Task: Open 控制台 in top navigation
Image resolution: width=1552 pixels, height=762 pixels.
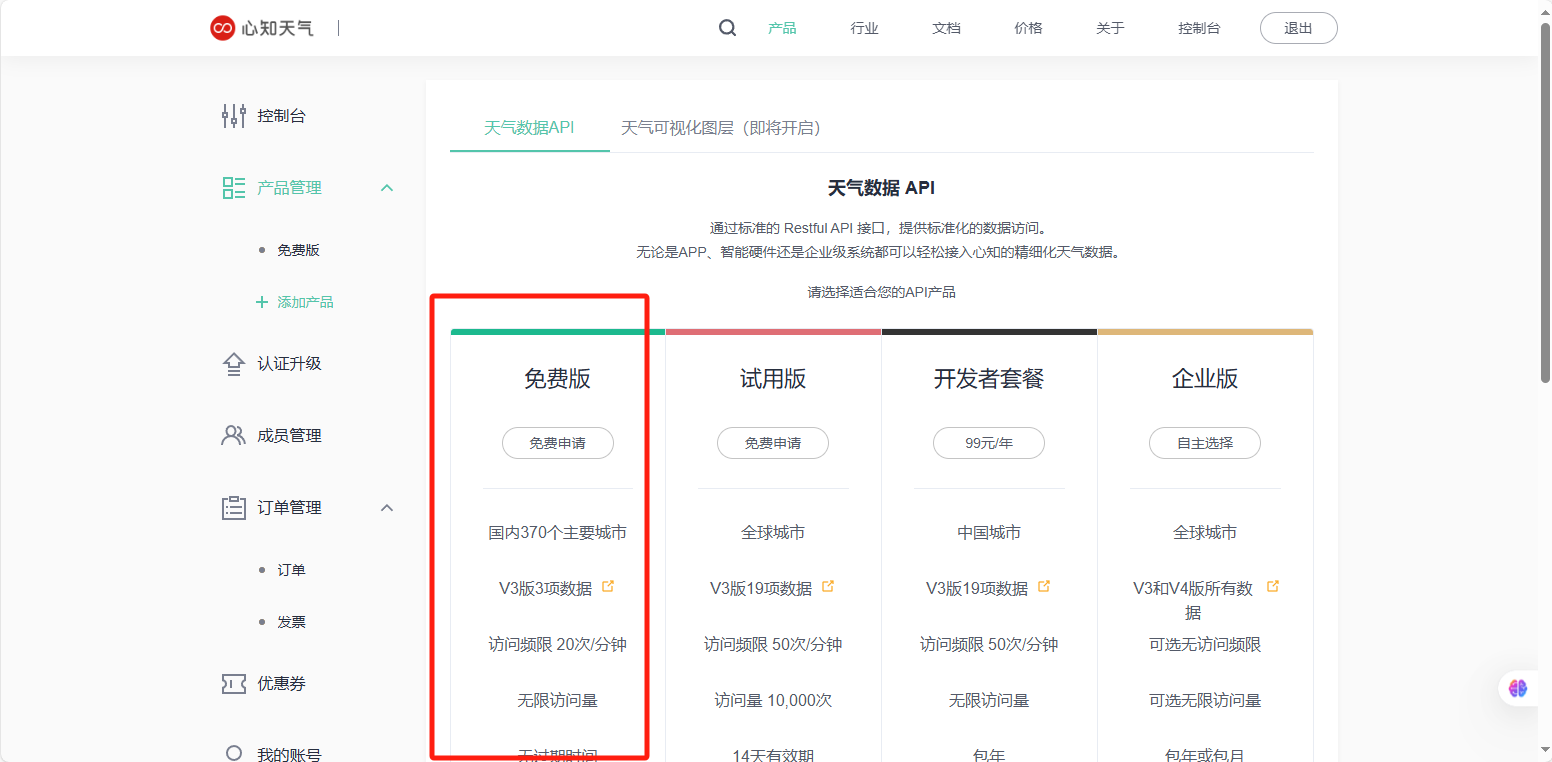Action: click(1199, 28)
